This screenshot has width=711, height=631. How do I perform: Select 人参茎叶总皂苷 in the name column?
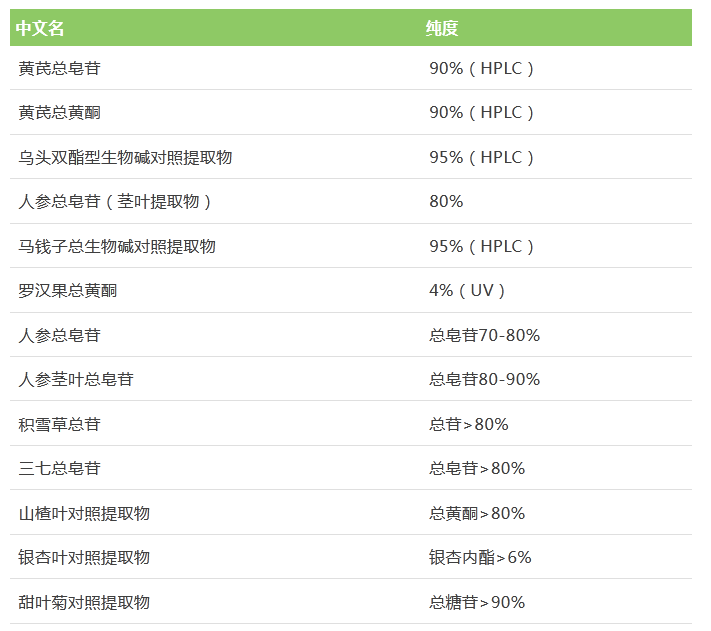click(76, 380)
